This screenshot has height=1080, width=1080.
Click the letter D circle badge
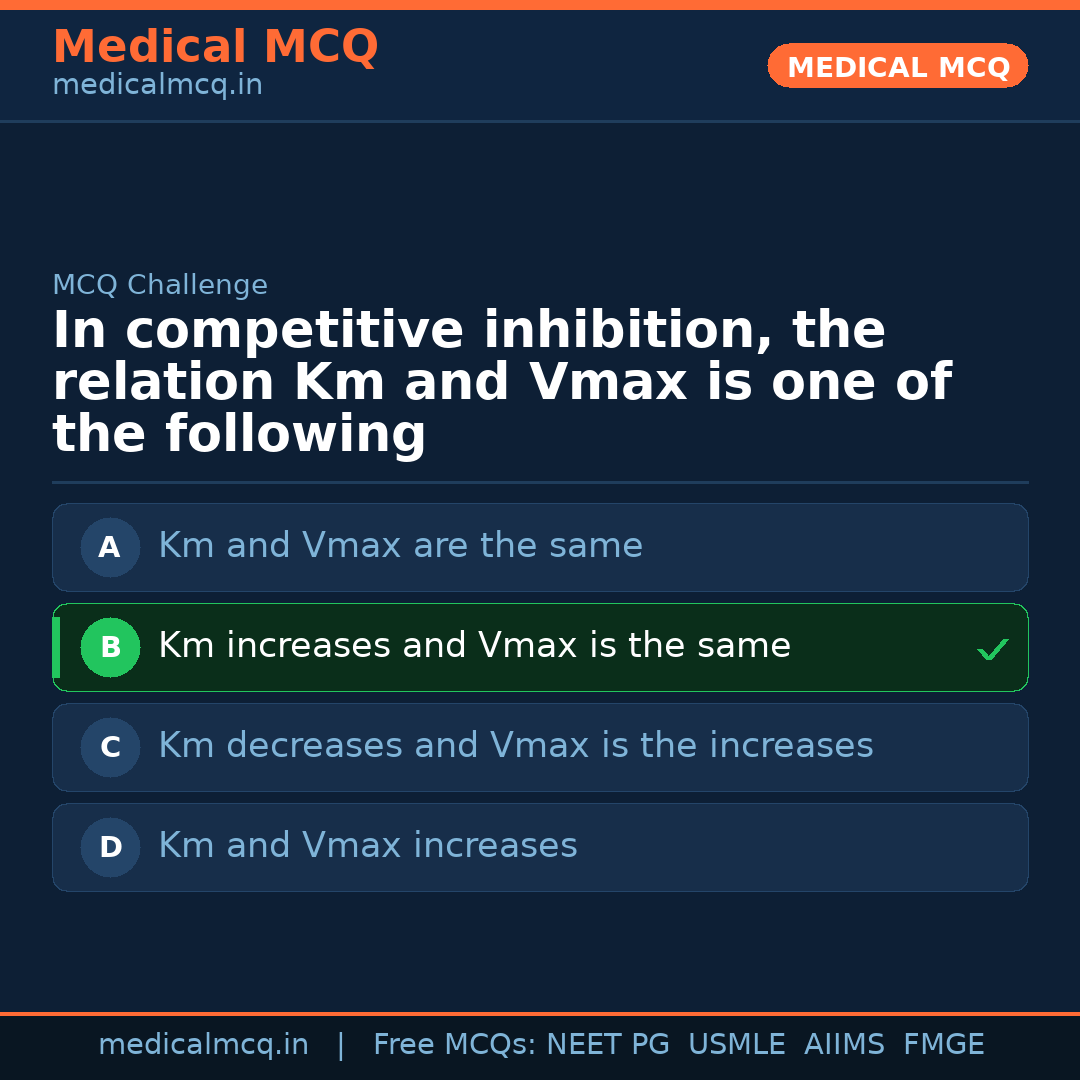point(110,847)
